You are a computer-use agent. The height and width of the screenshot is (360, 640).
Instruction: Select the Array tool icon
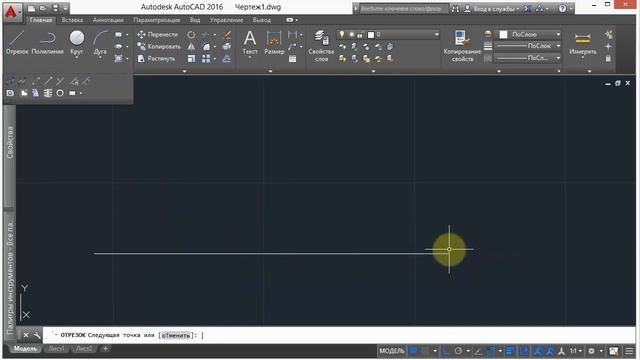point(206,59)
